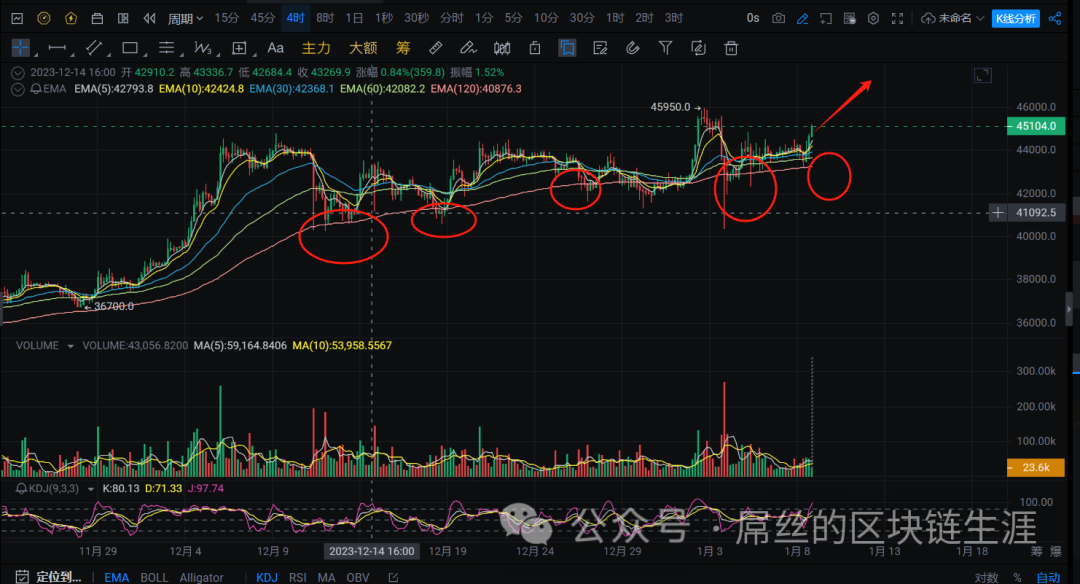
Task: Take a chart screenshot with camera icon
Action: tap(778, 19)
